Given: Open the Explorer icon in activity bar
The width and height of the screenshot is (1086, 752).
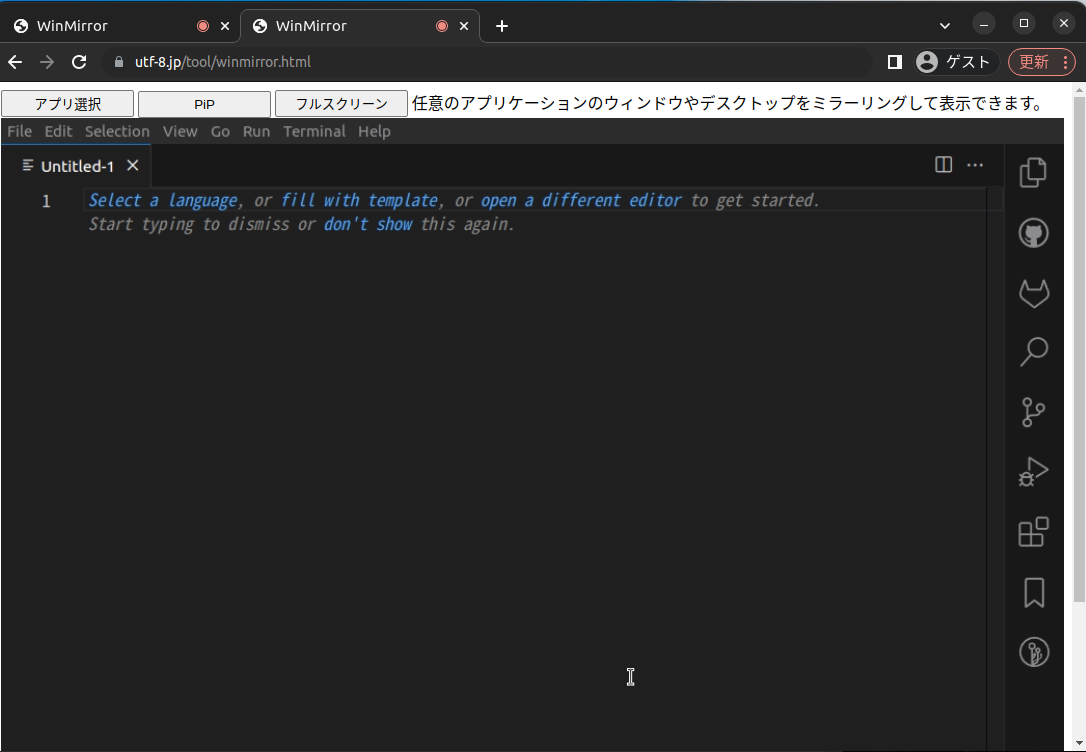Looking at the screenshot, I should pyautogui.click(x=1033, y=172).
